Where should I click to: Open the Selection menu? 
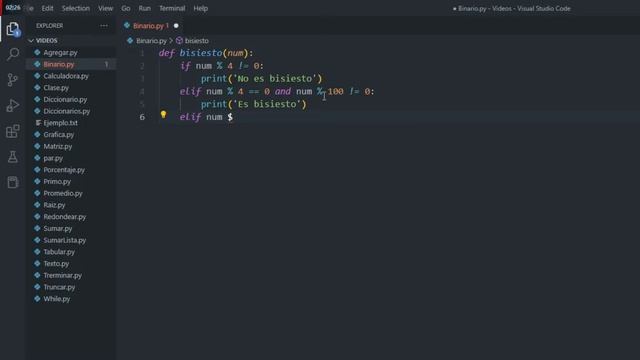tap(76, 8)
